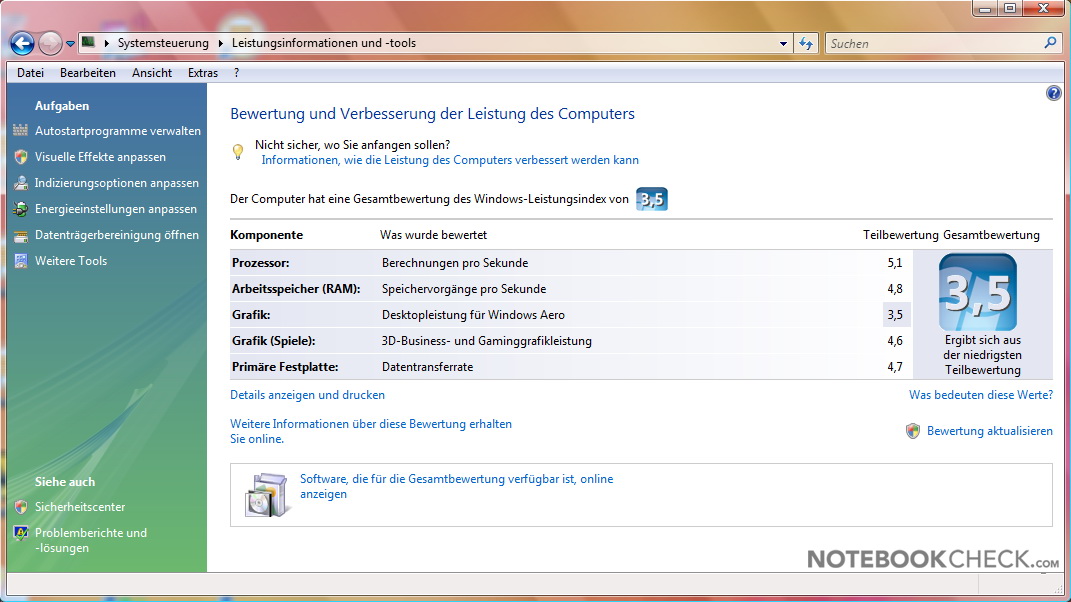Click the Prozessor score 5,1
1071x602 pixels.
895,262
